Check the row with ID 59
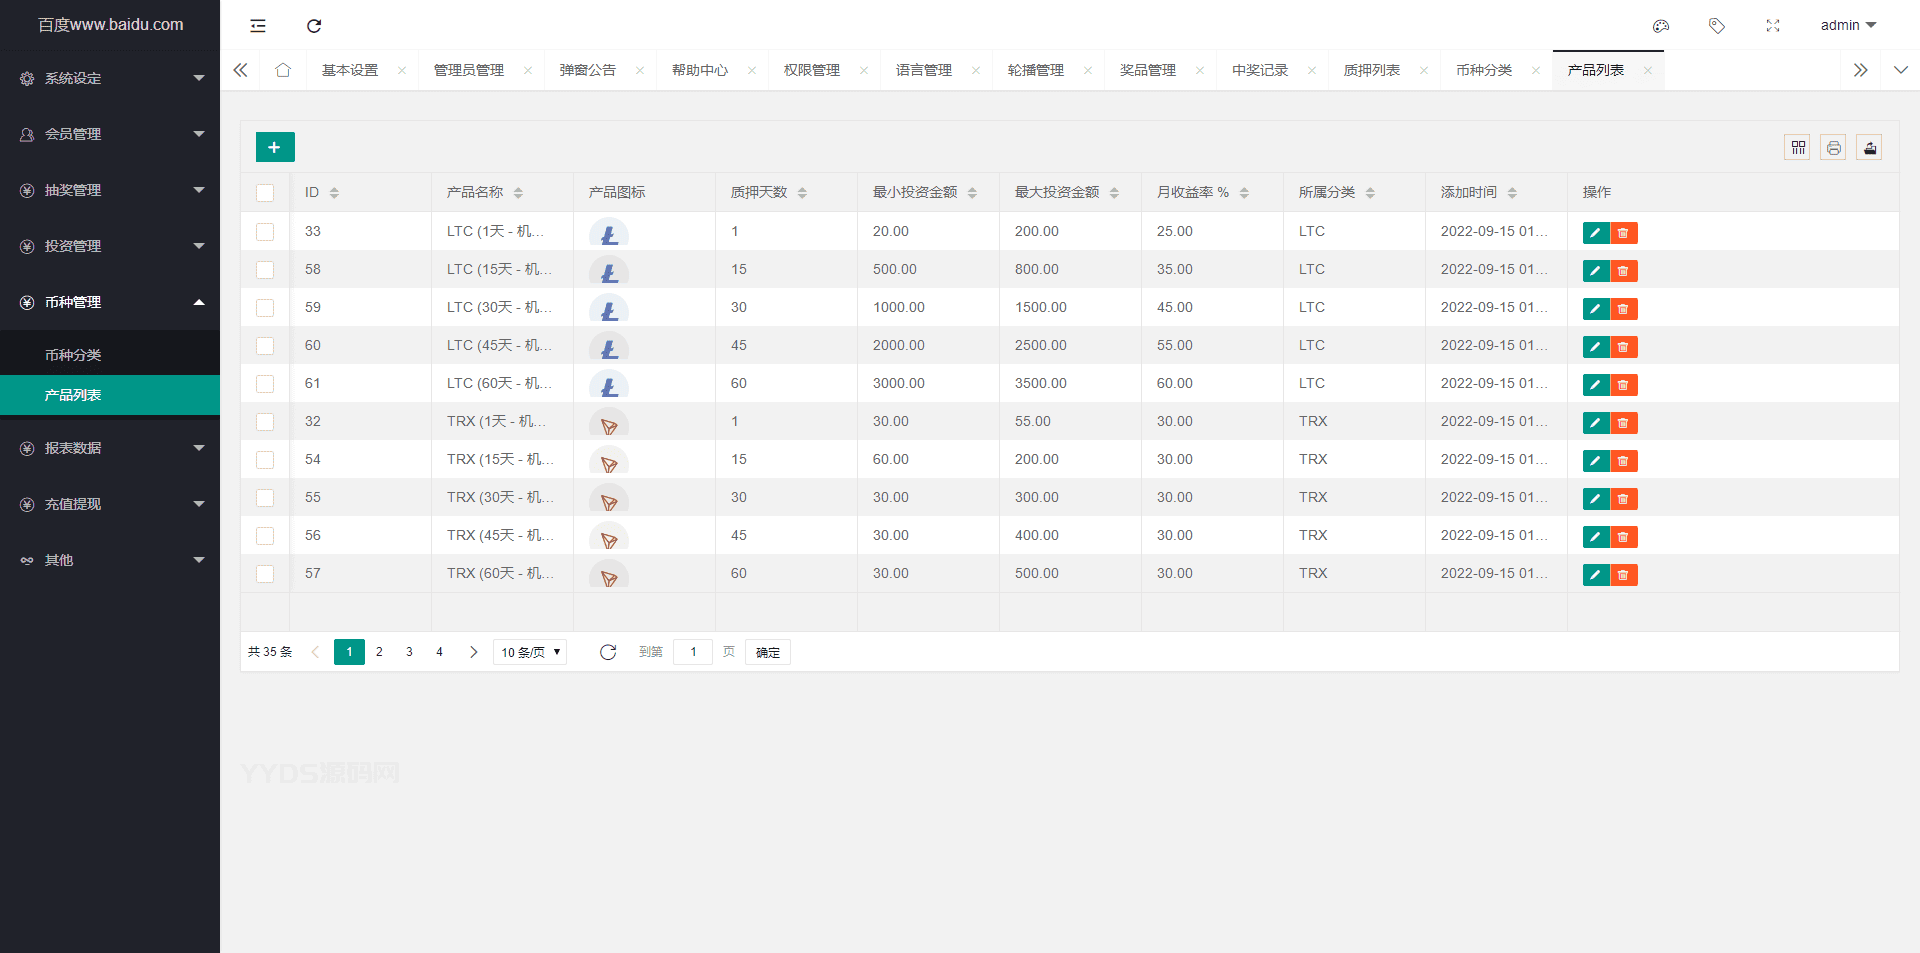This screenshot has width=1920, height=953. (265, 308)
